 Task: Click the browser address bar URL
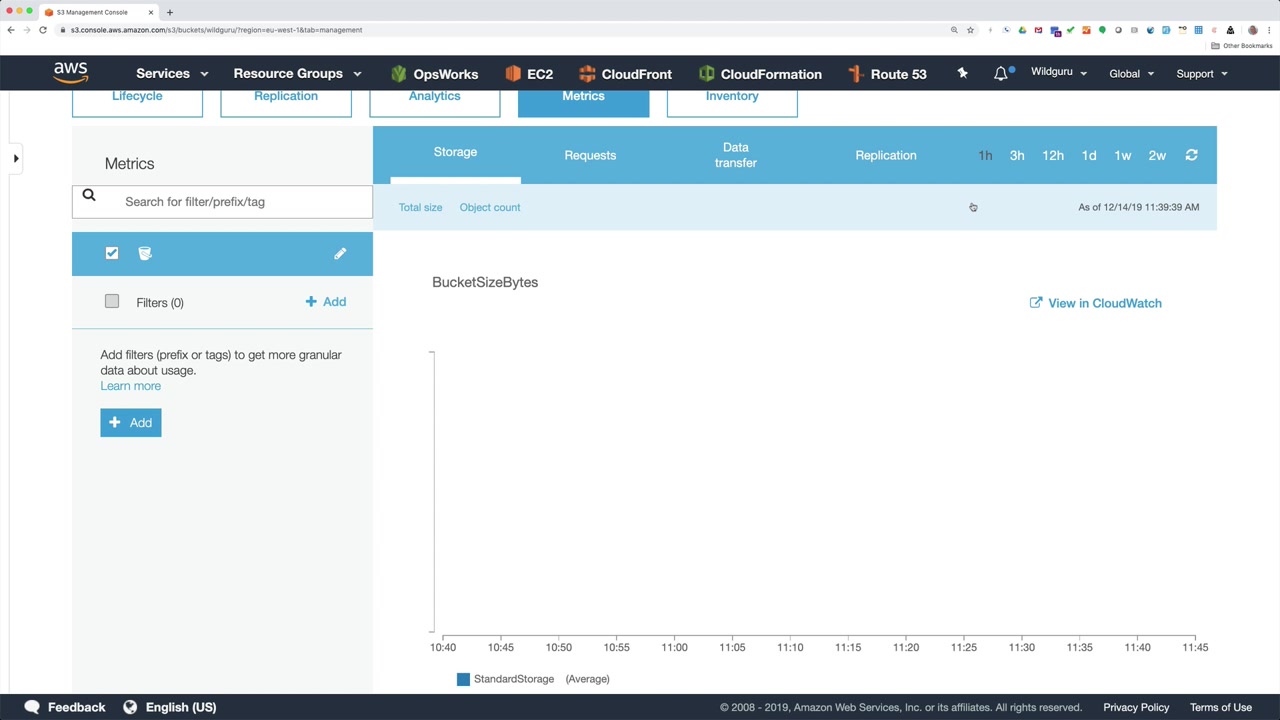click(216, 30)
